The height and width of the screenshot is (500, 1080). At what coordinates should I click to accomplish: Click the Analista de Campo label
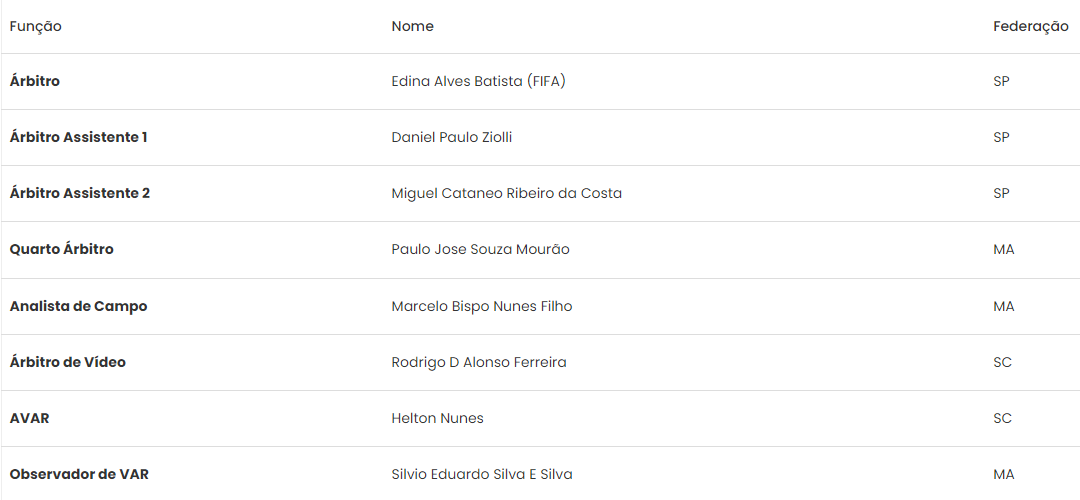click(x=78, y=306)
